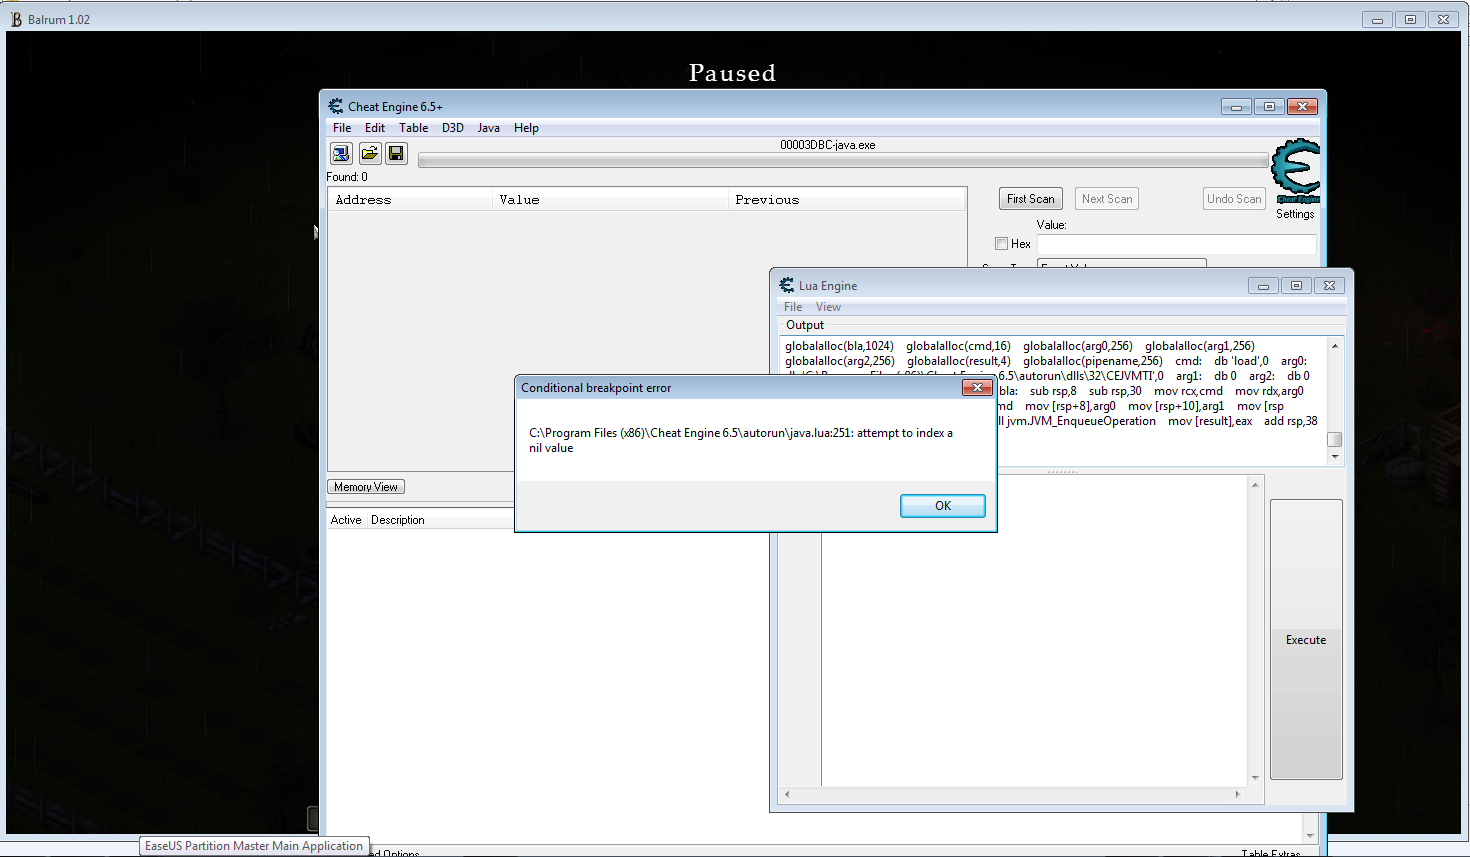
Task: Click the scan progress bar beside 00003DBC-java.exe
Action: pos(842,159)
